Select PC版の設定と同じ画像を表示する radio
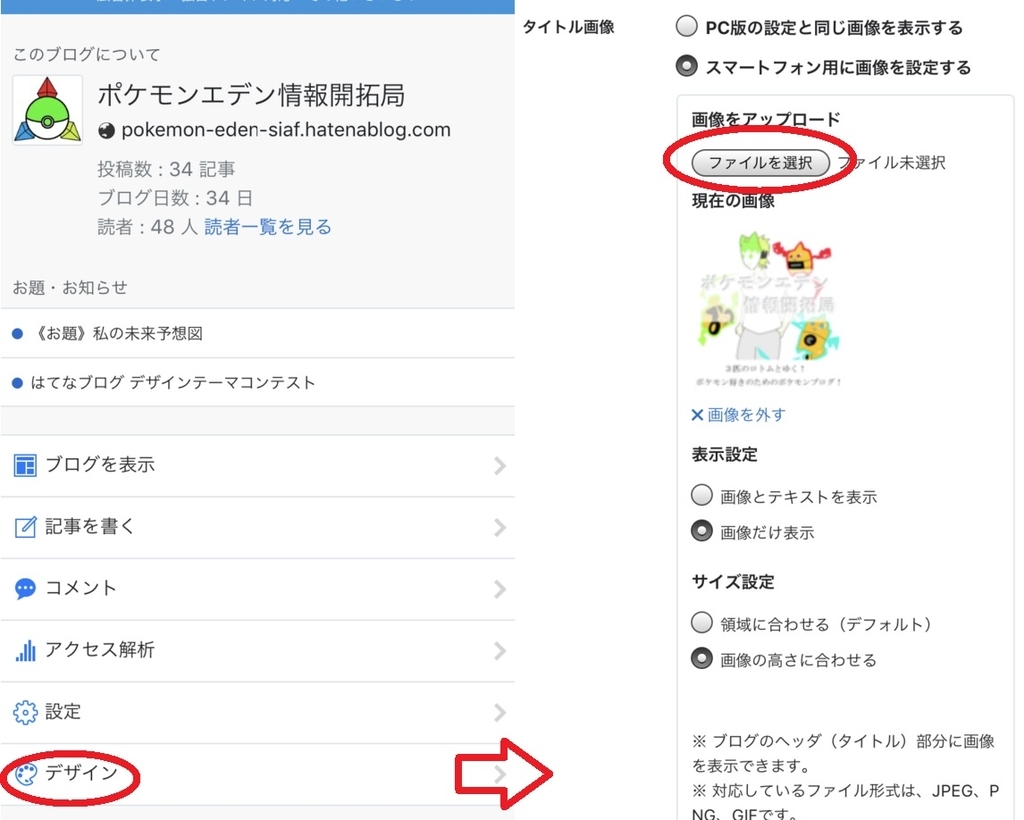 click(x=686, y=27)
